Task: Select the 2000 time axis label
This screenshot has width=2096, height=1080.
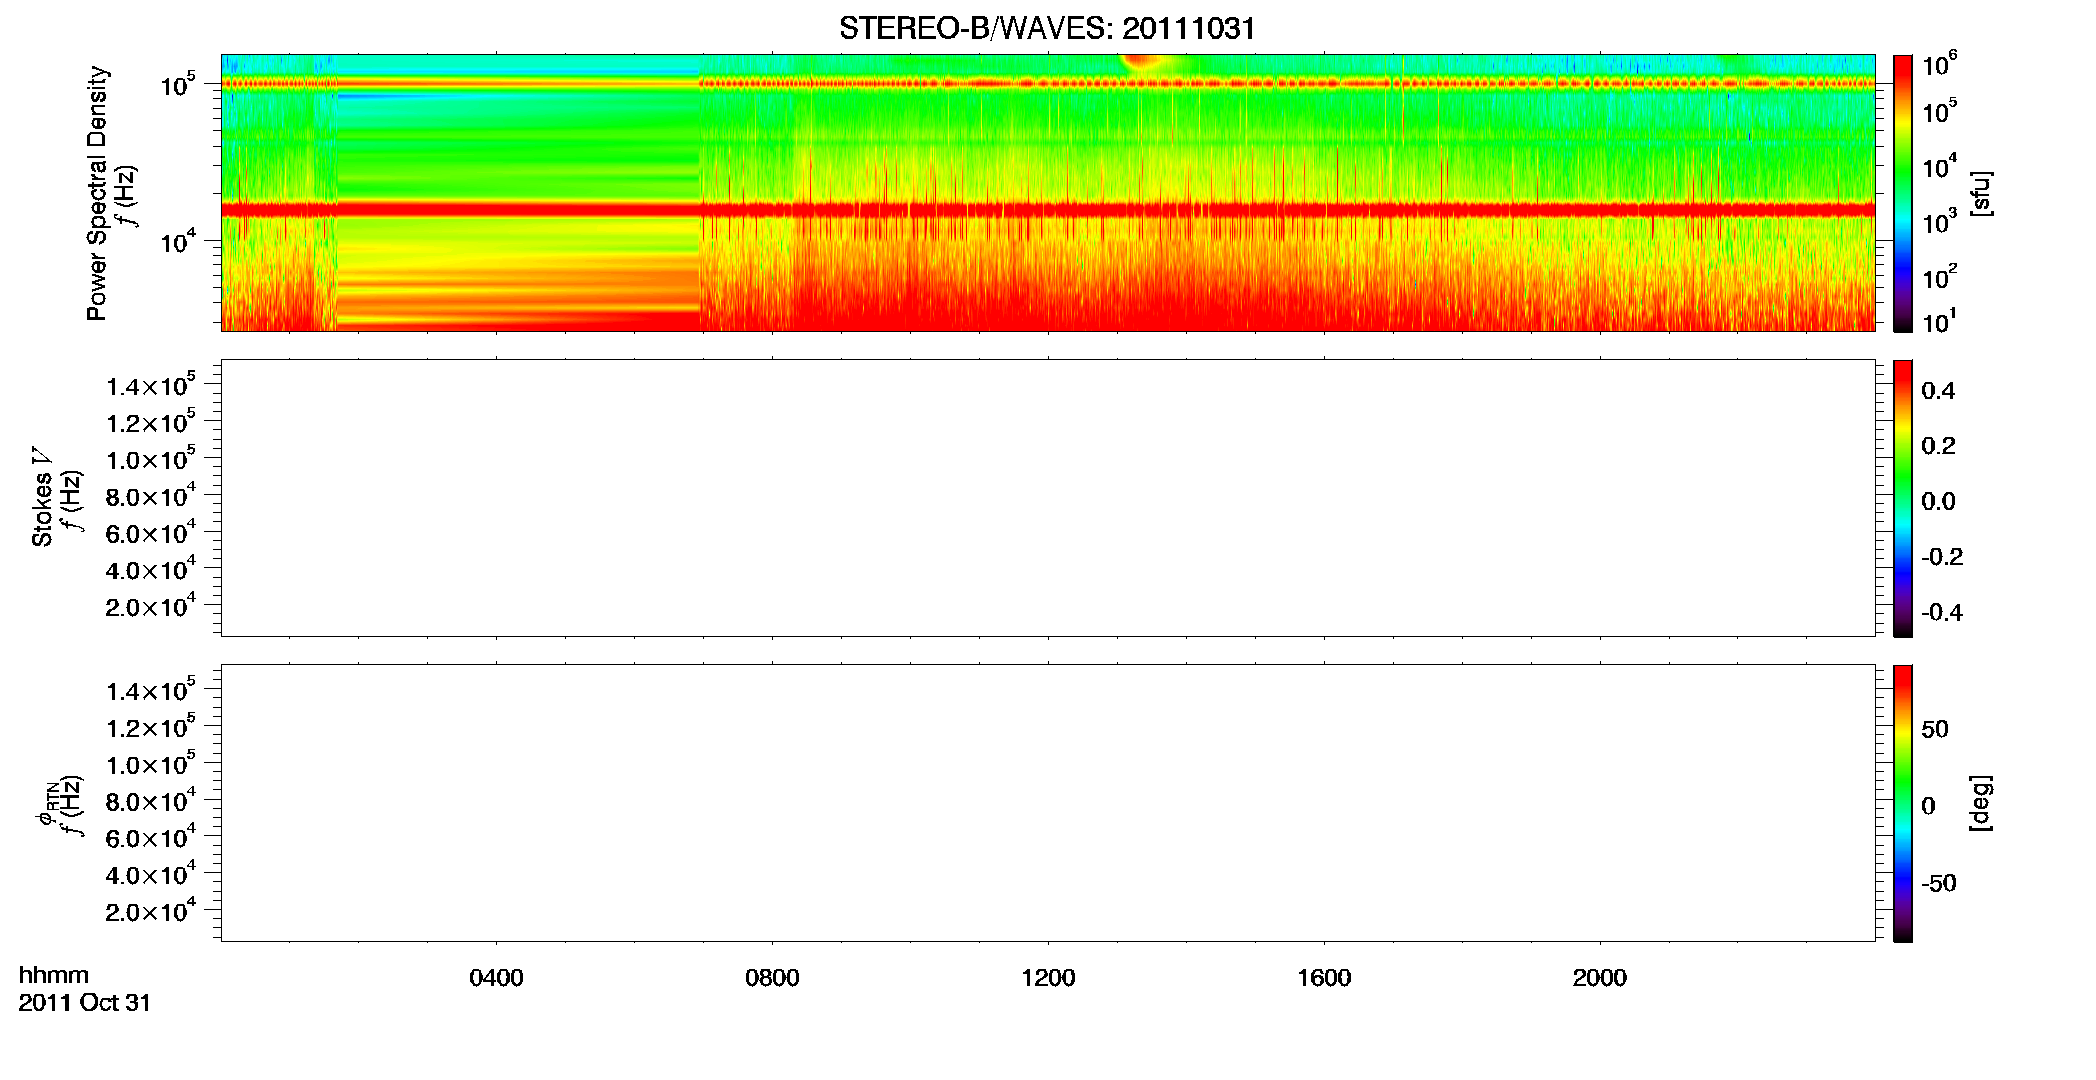Action: [1600, 977]
